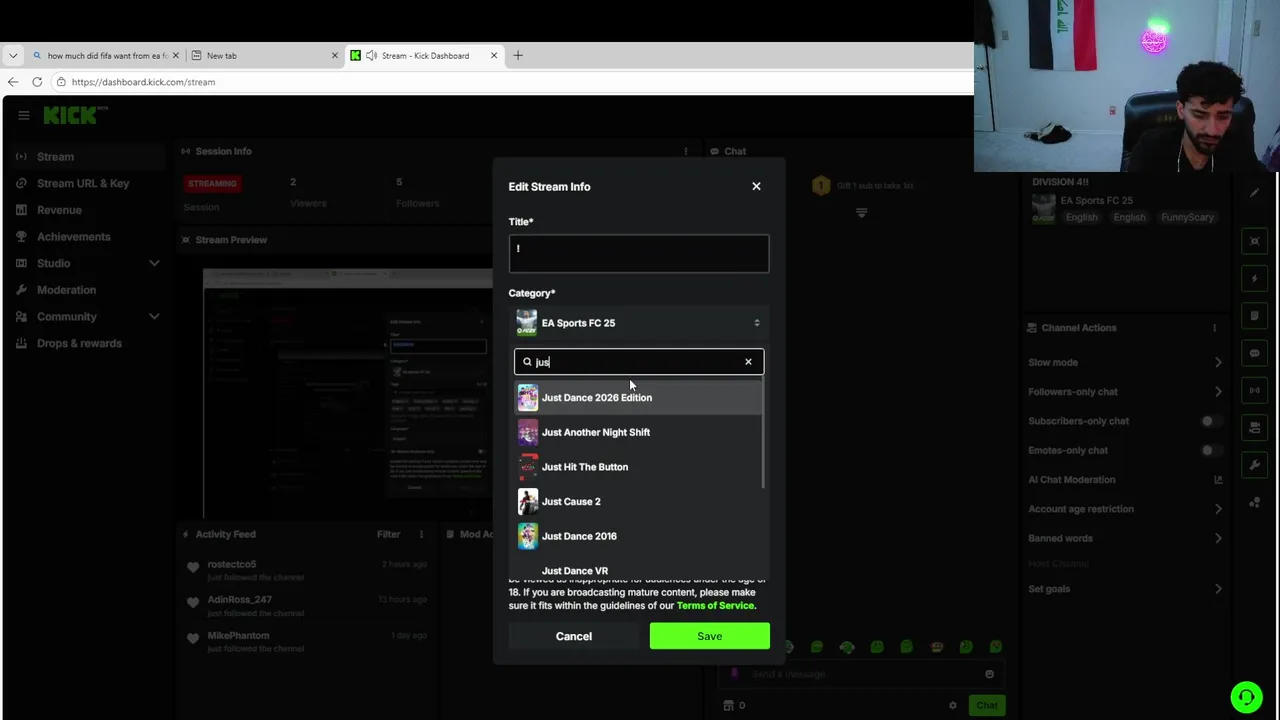Viewport: 1280px width, 720px height.
Task: Open the browser tab list dropdown
Action: pos(12,55)
